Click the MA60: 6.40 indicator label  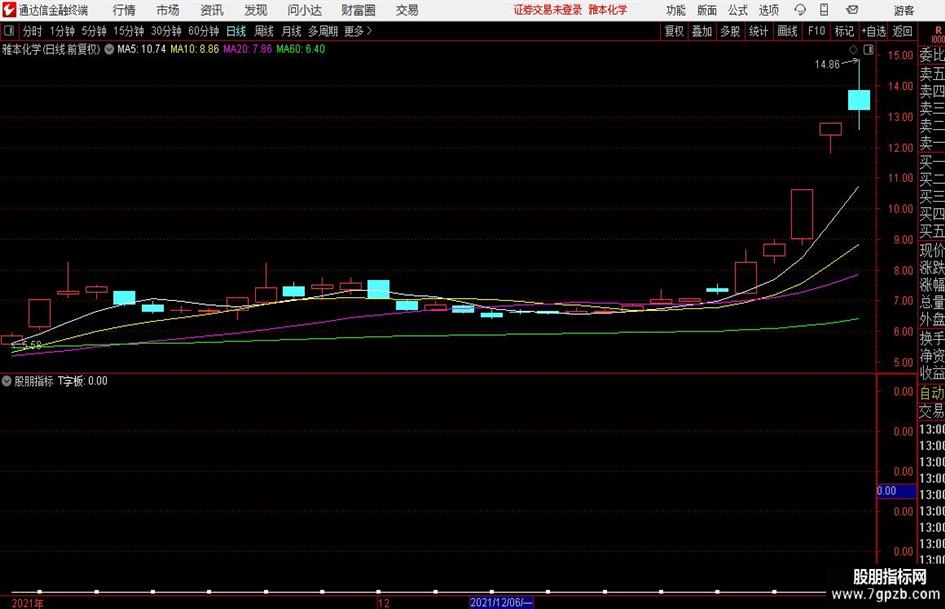[301, 49]
